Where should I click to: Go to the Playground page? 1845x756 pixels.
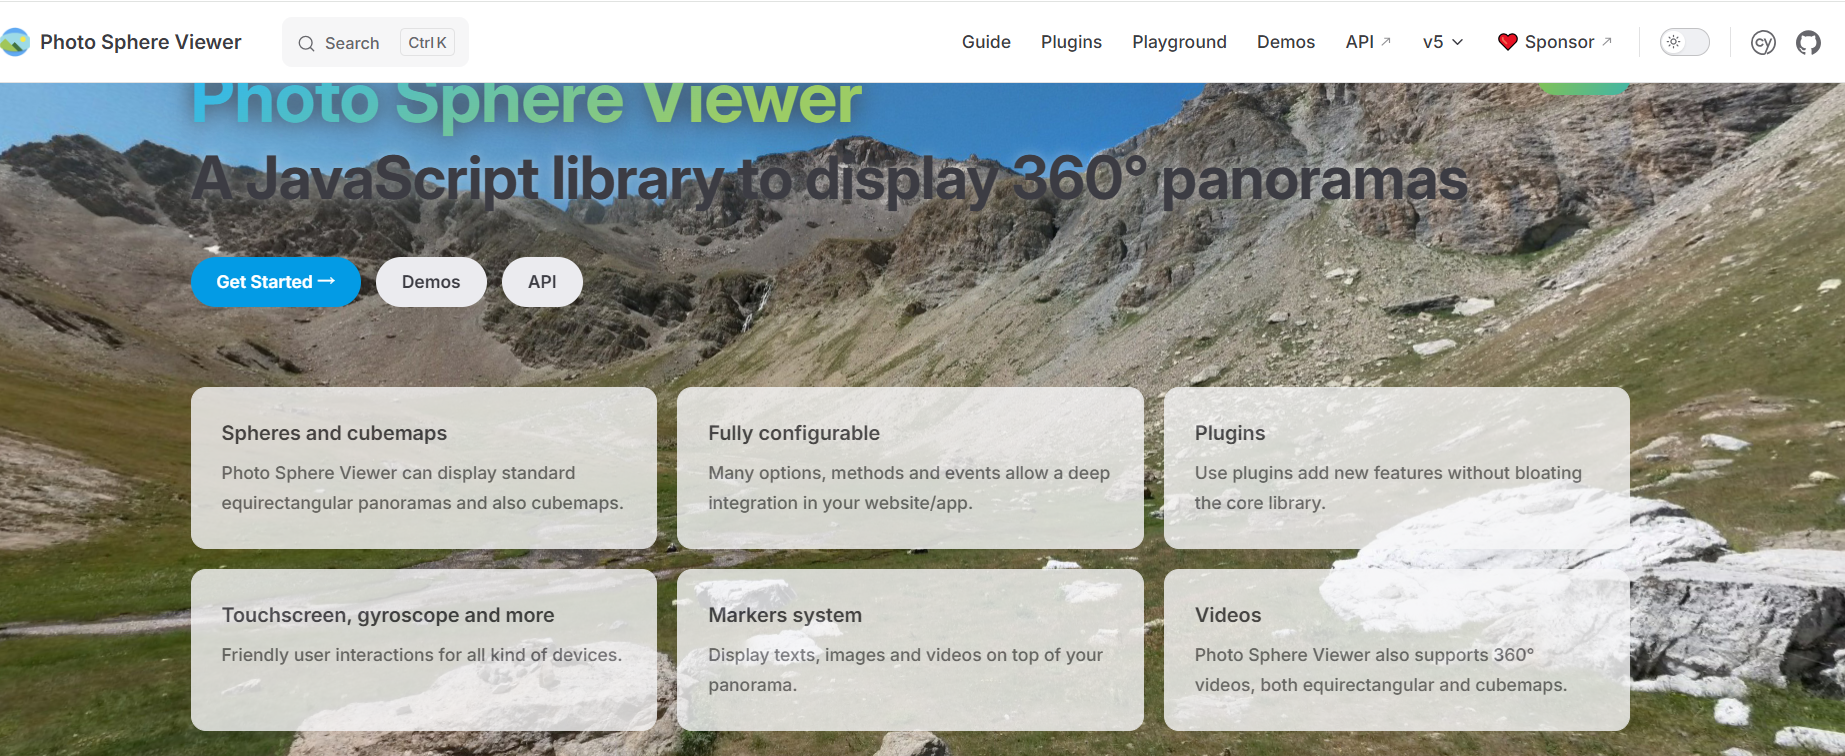coord(1179,42)
